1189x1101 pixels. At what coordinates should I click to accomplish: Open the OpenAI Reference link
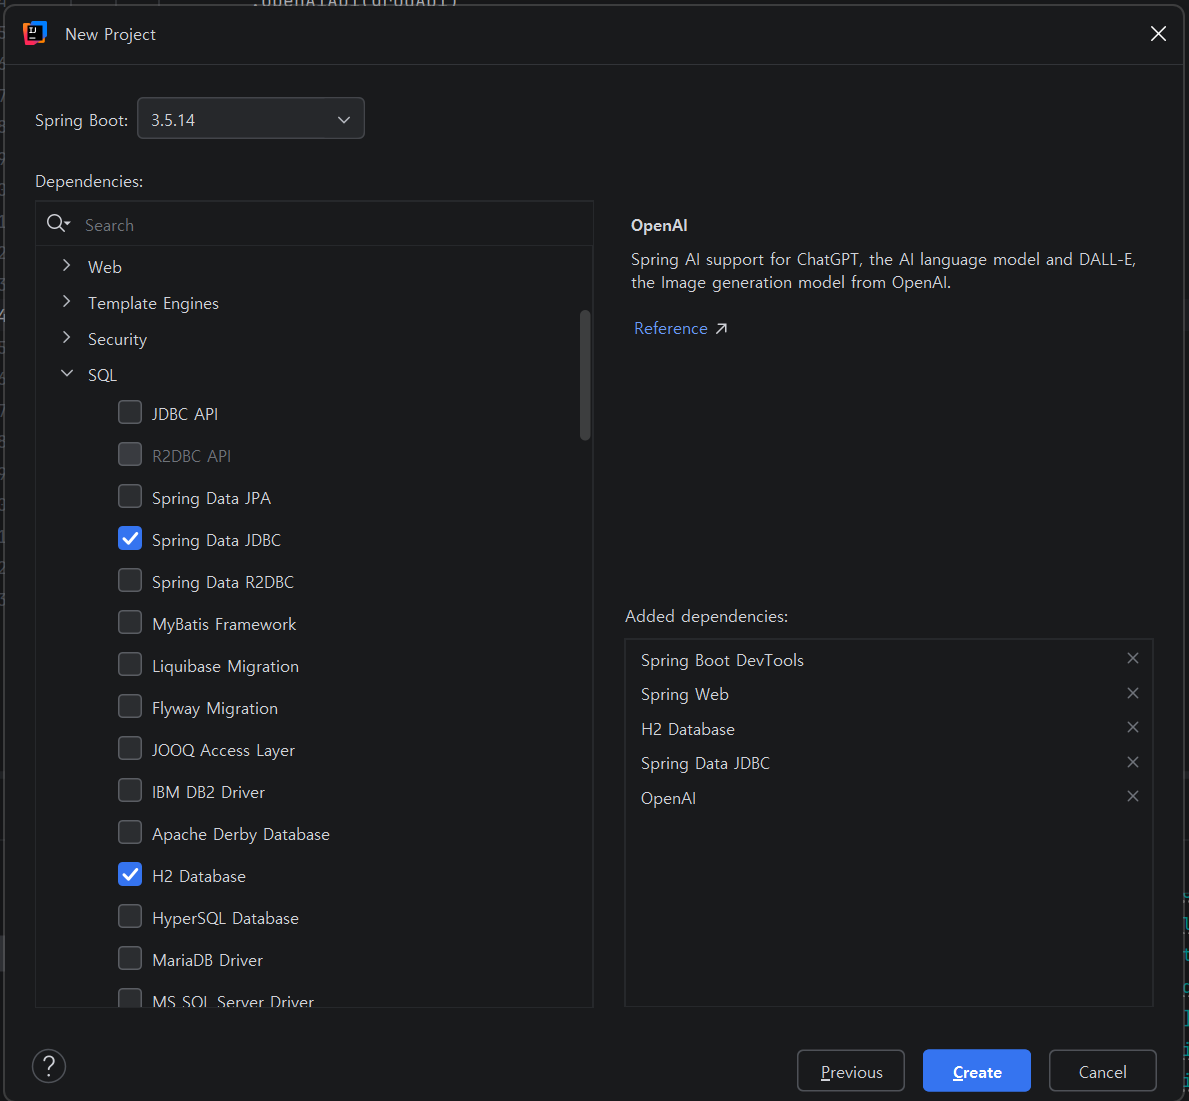670,328
